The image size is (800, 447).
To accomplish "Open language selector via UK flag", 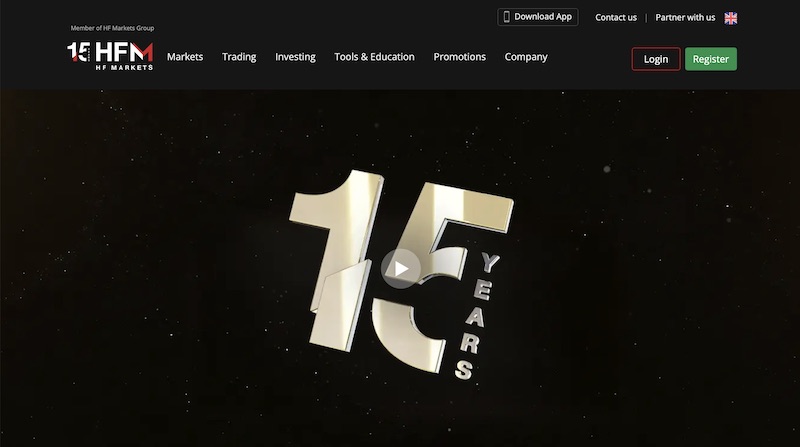I will point(731,18).
